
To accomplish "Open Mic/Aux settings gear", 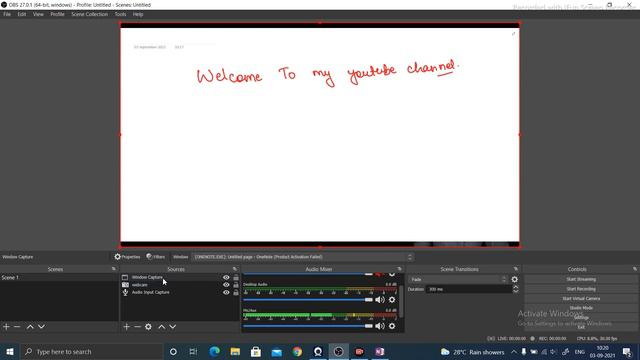I will pos(392,326).
